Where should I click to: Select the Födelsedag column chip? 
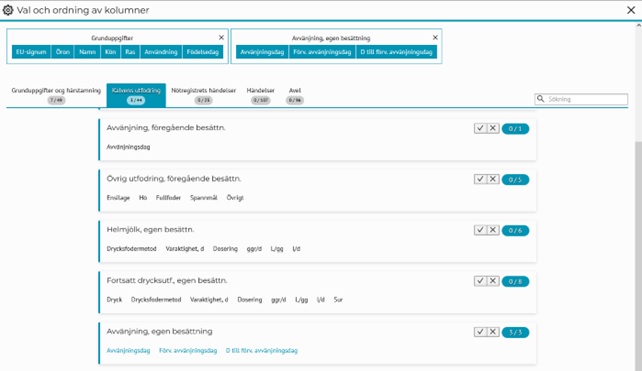(203, 52)
